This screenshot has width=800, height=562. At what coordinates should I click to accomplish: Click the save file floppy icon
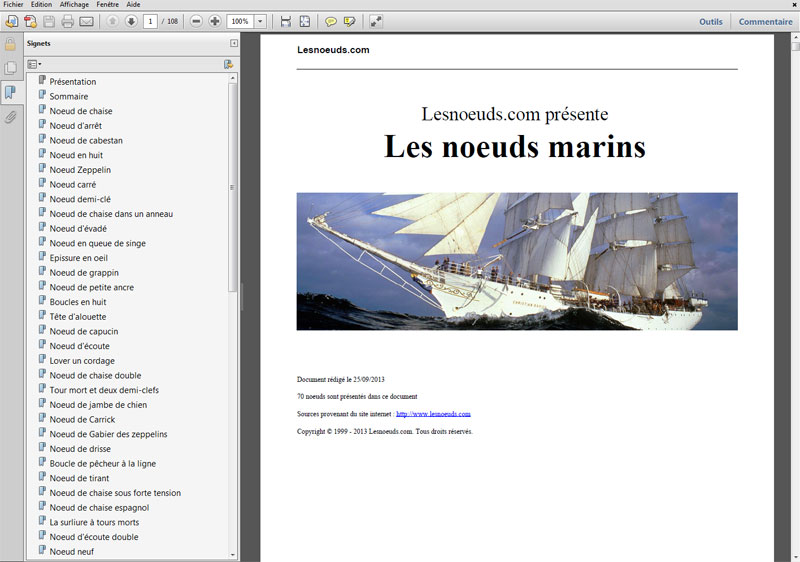click(49, 21)
